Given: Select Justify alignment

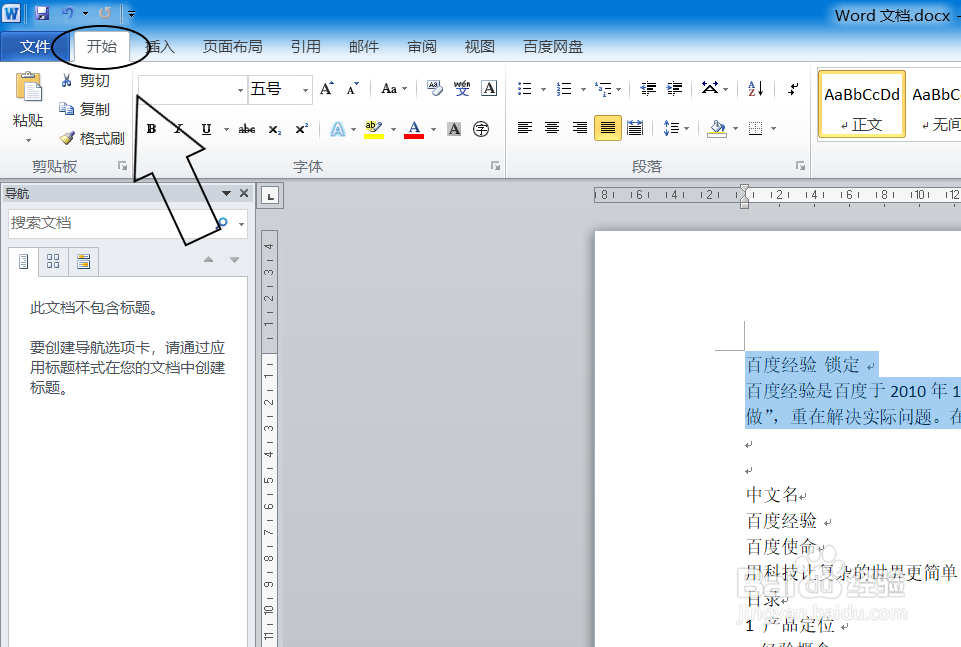Looking at the screenshot, I should [x=608, y=127].
